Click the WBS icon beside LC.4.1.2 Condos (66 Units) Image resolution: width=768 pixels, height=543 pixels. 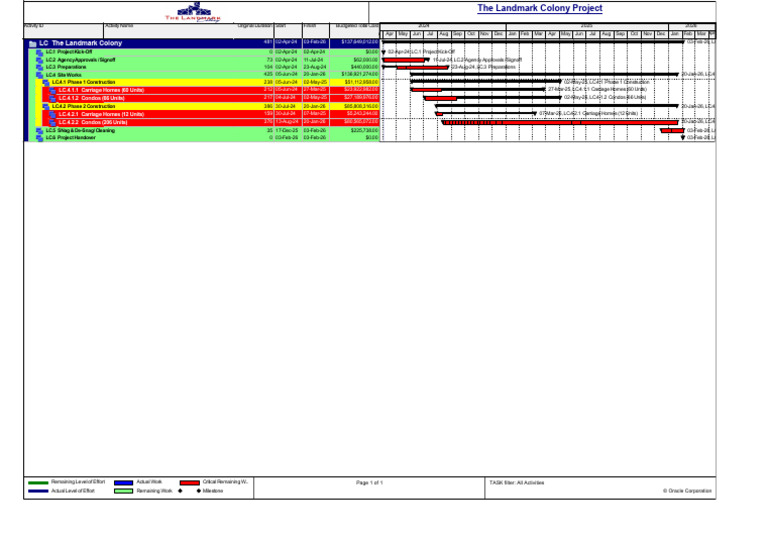tap(52, 98)
